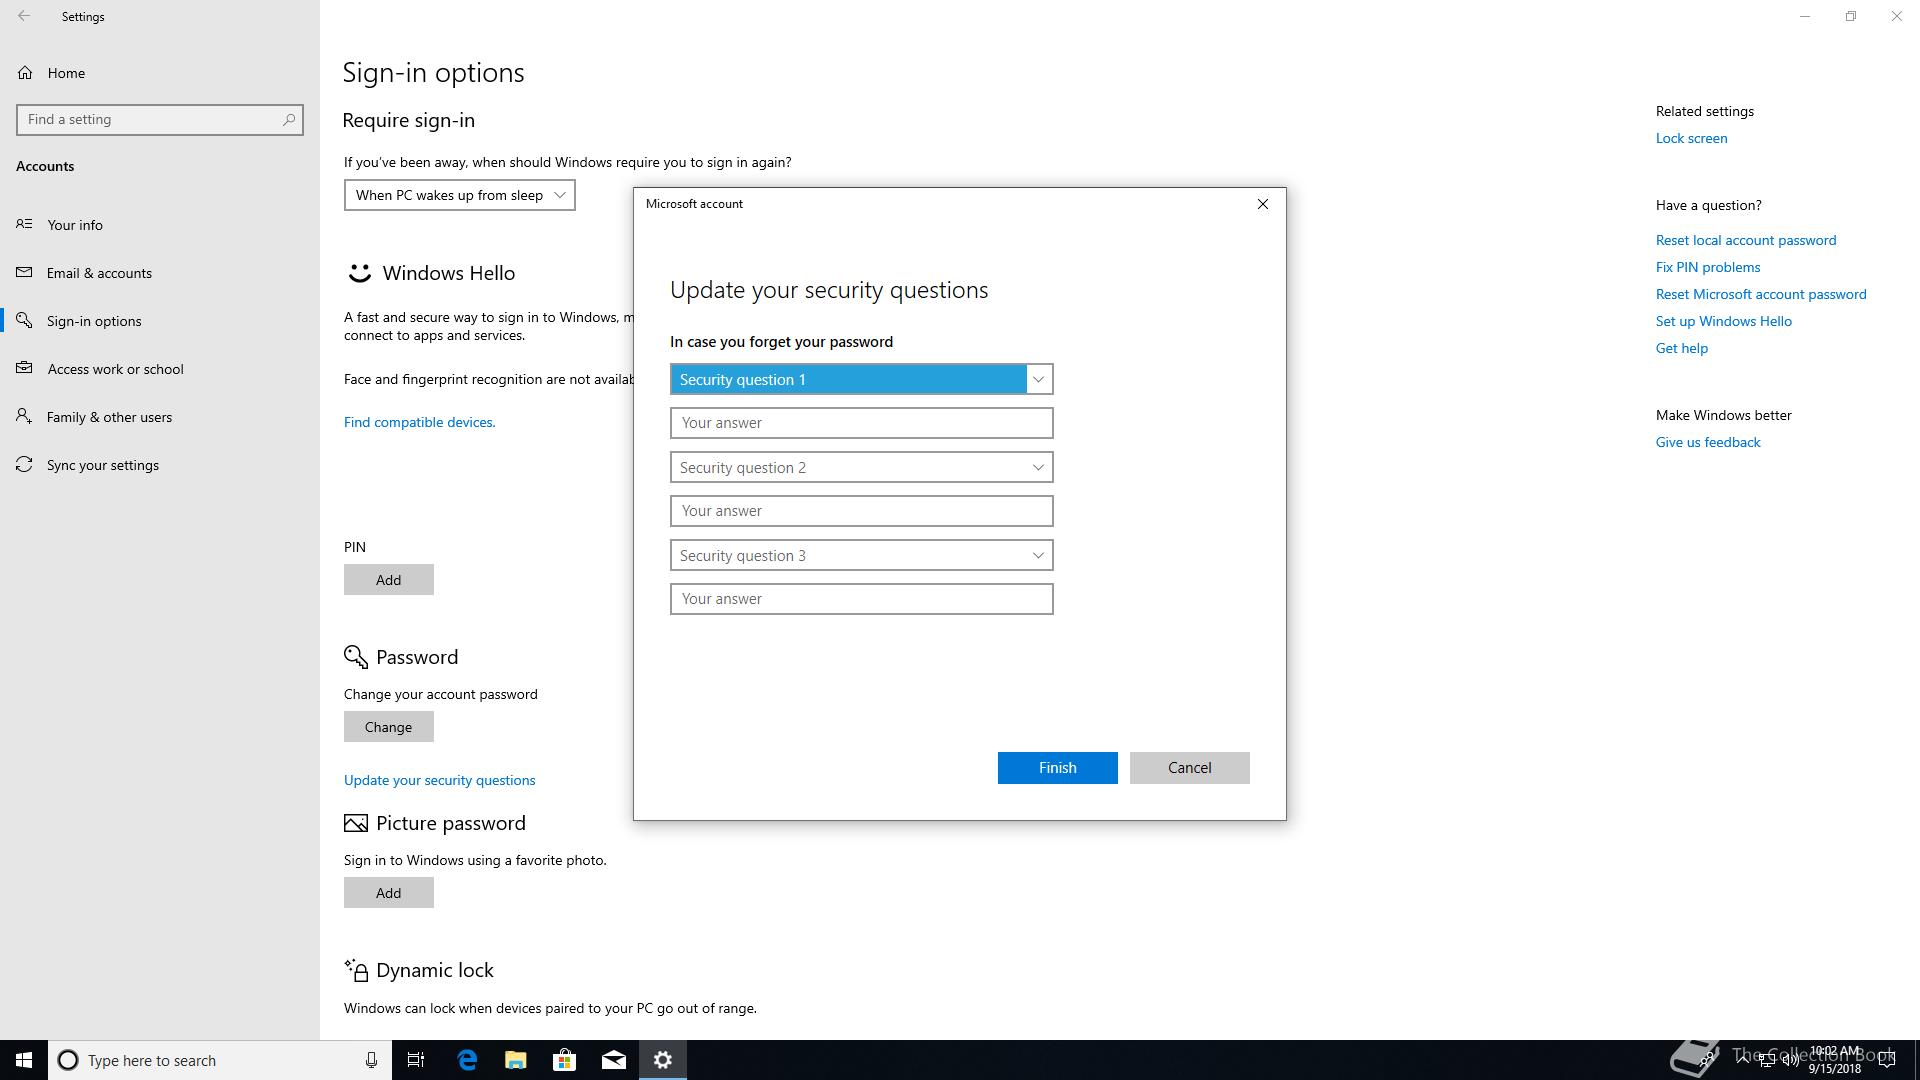Click the Cortana circle icon
This screenshot has width=1920, height=1080.
68,1060
